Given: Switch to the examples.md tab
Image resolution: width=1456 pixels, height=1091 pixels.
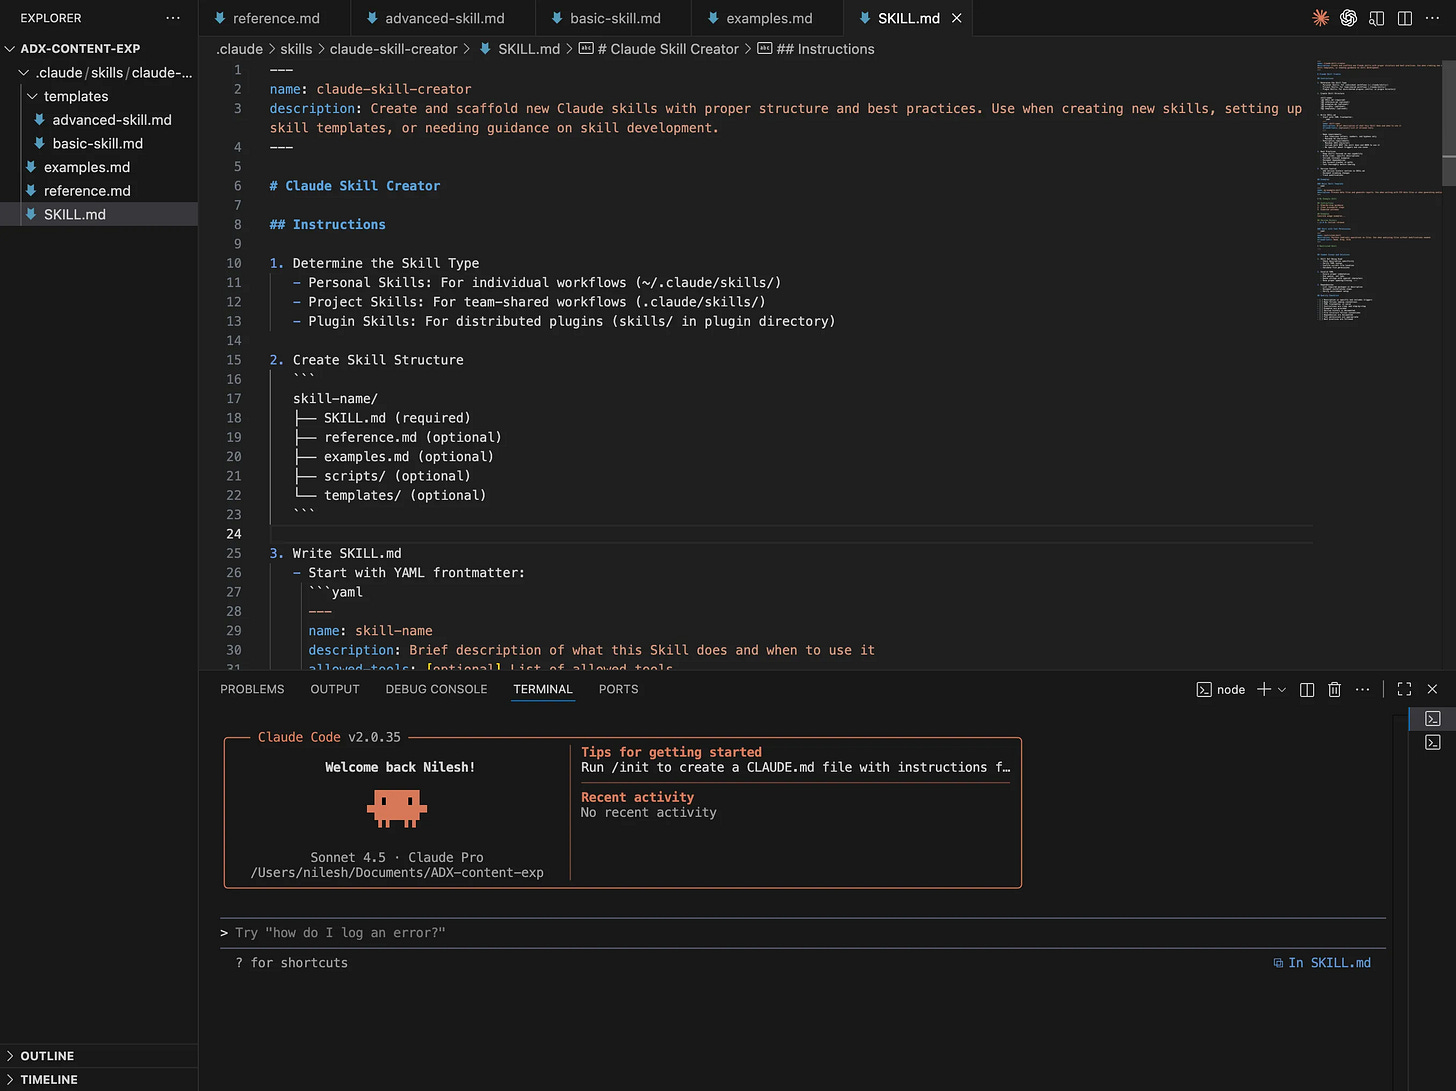Looking at the screenshot, I should point(768,18).
